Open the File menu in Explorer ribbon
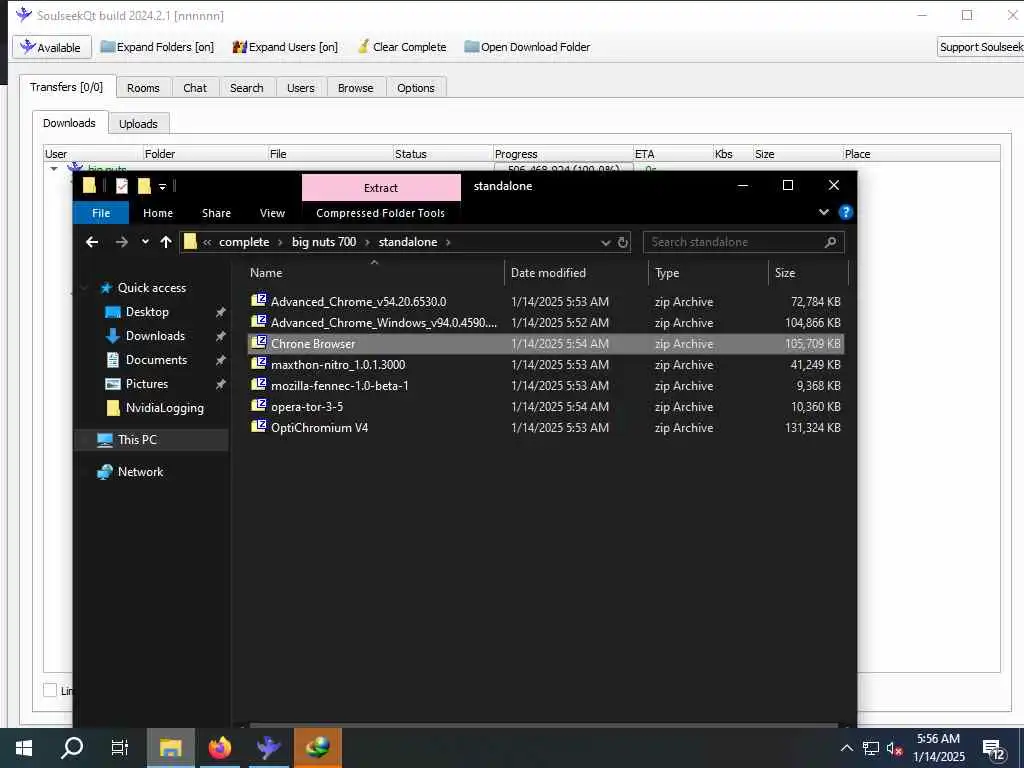The width and height of the screenshot is (1024, 768). (x=101, y=213)
